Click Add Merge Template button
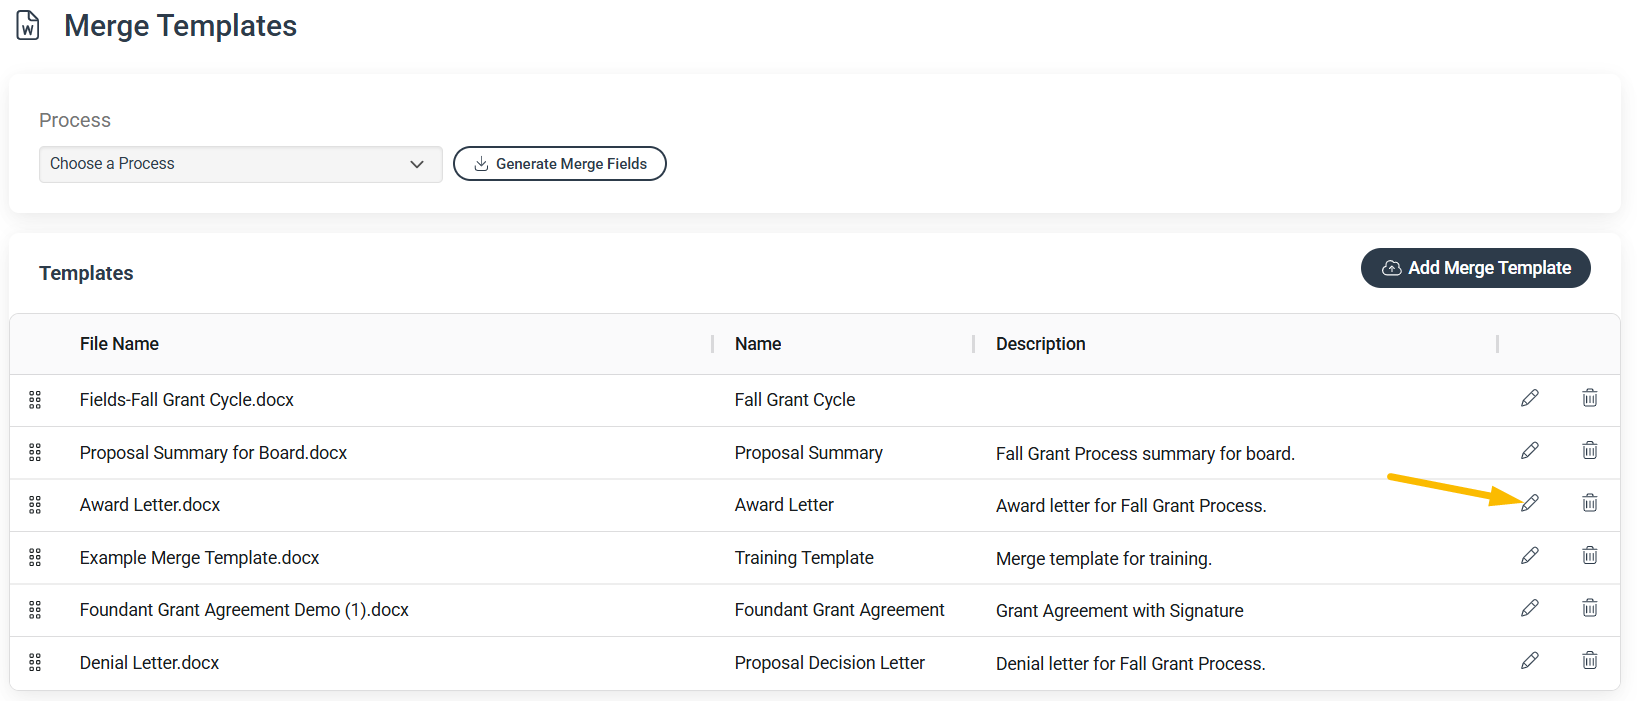The width and height of the screenshot is (1637, 701). [1476, 268]
